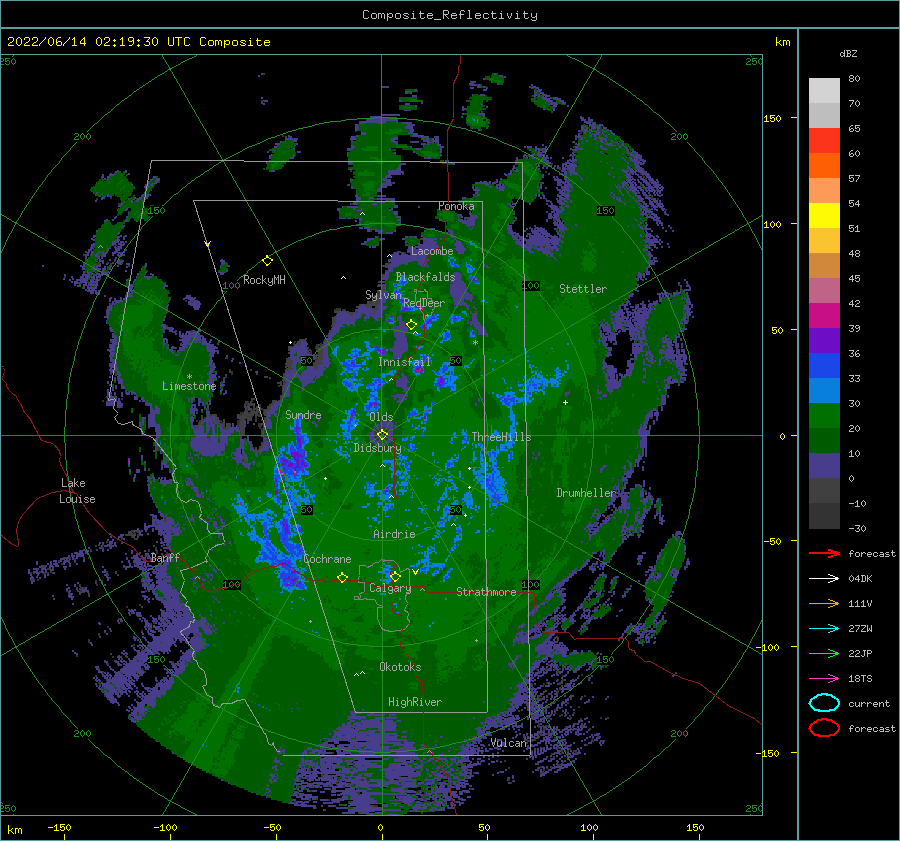
Task: Pick the yellow 54 dBZ color swatch
Action: (824, 216)
